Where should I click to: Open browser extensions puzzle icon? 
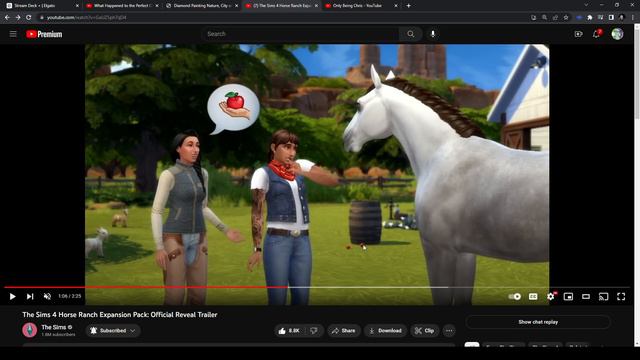(589, 18)
